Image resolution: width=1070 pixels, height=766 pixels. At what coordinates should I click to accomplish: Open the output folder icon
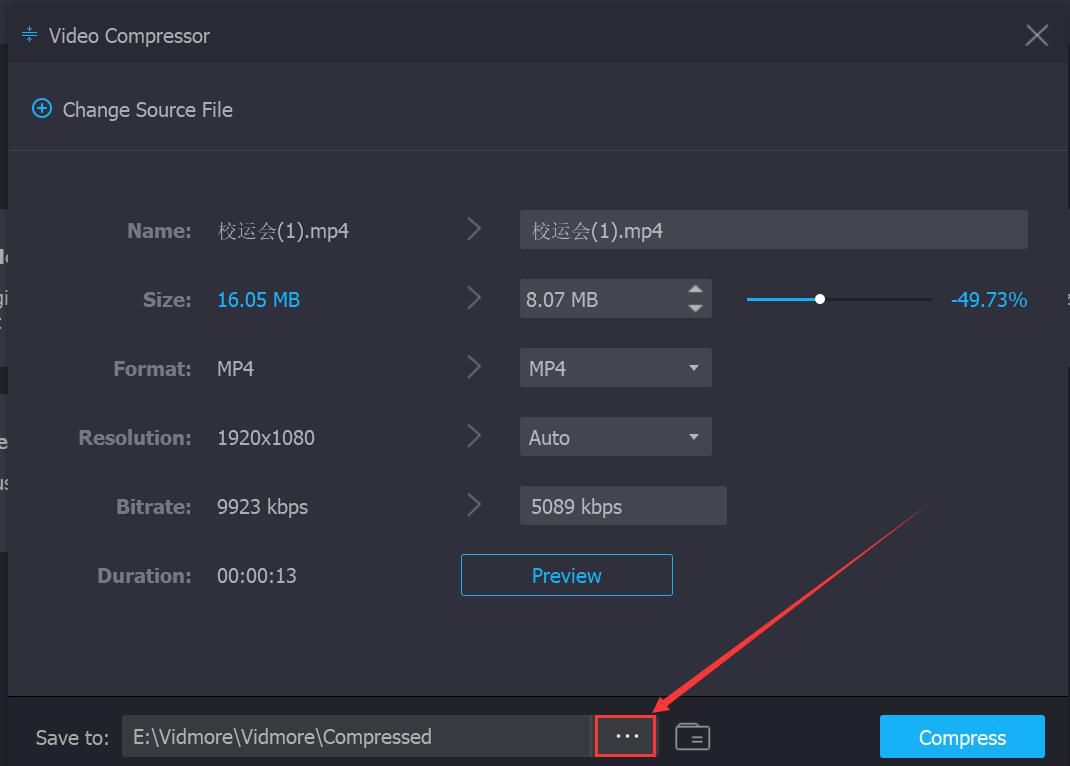(x=692, y=737)
